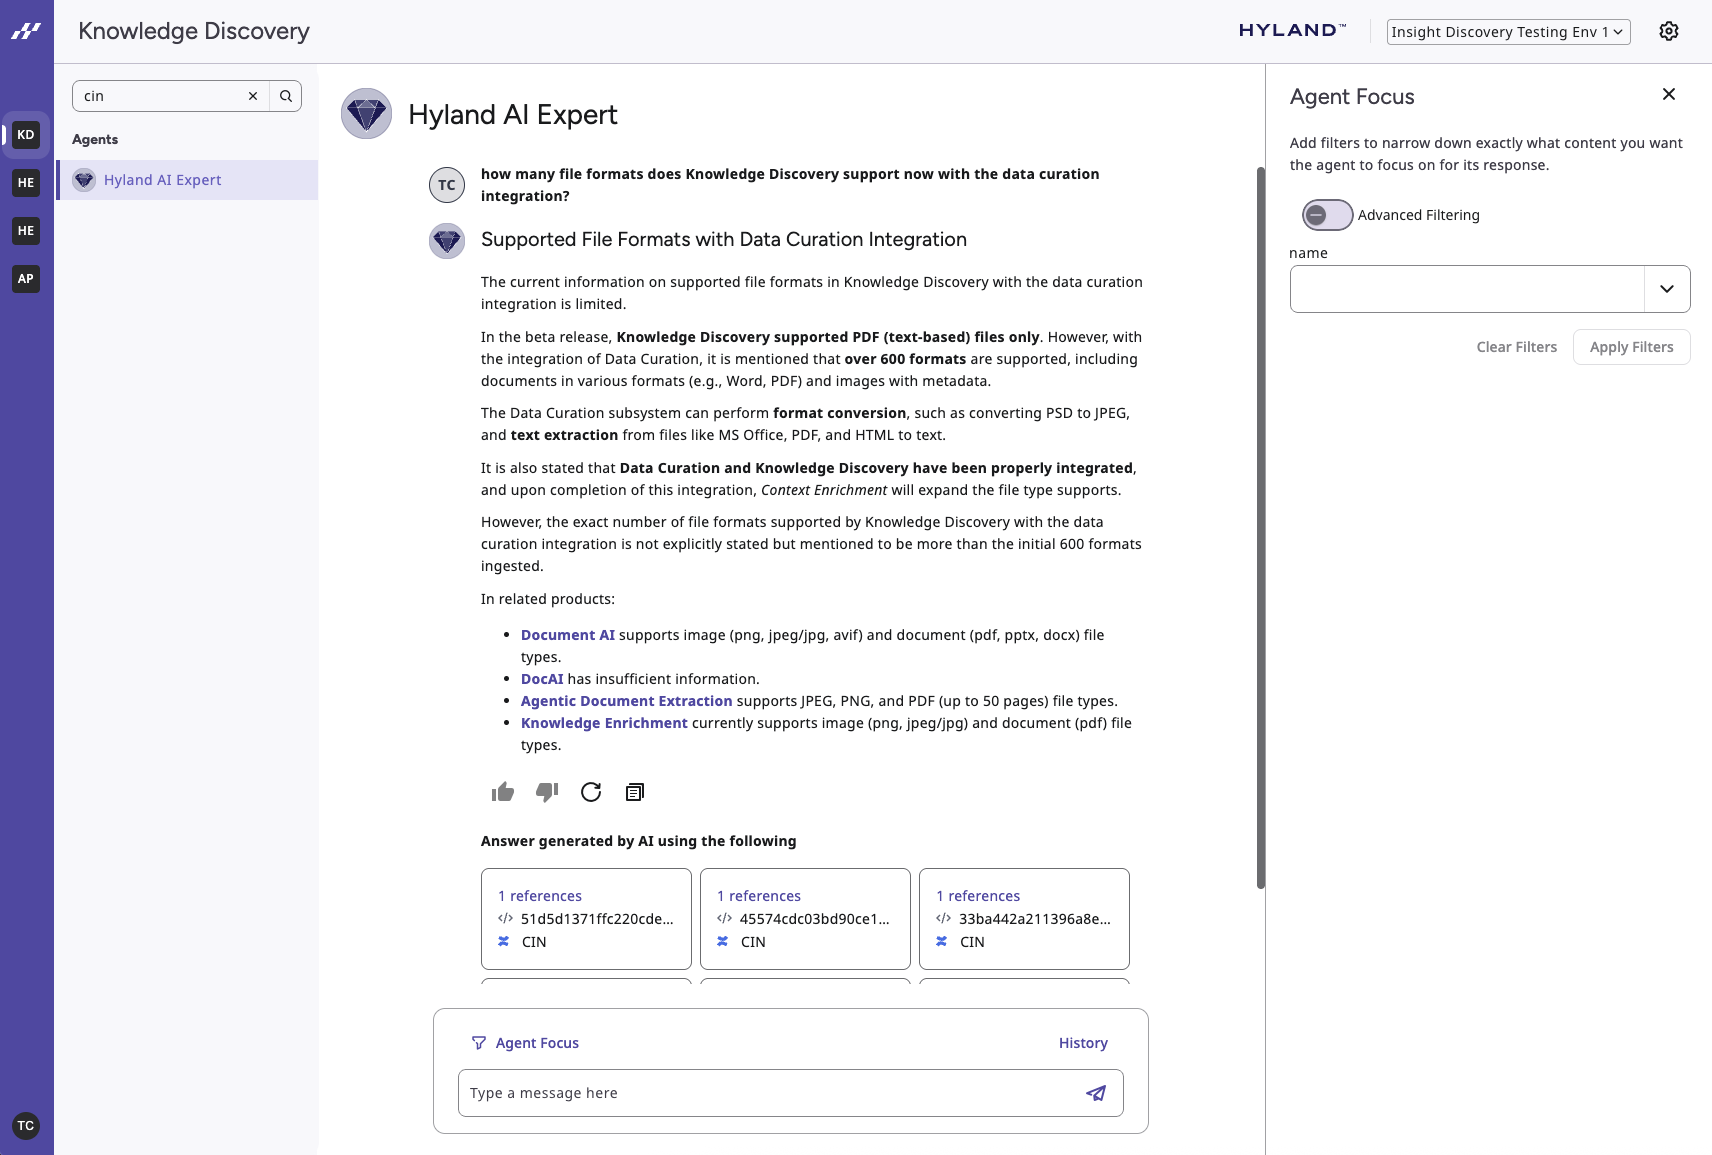Click the Clear Filters button

(x=1517, y=347)
